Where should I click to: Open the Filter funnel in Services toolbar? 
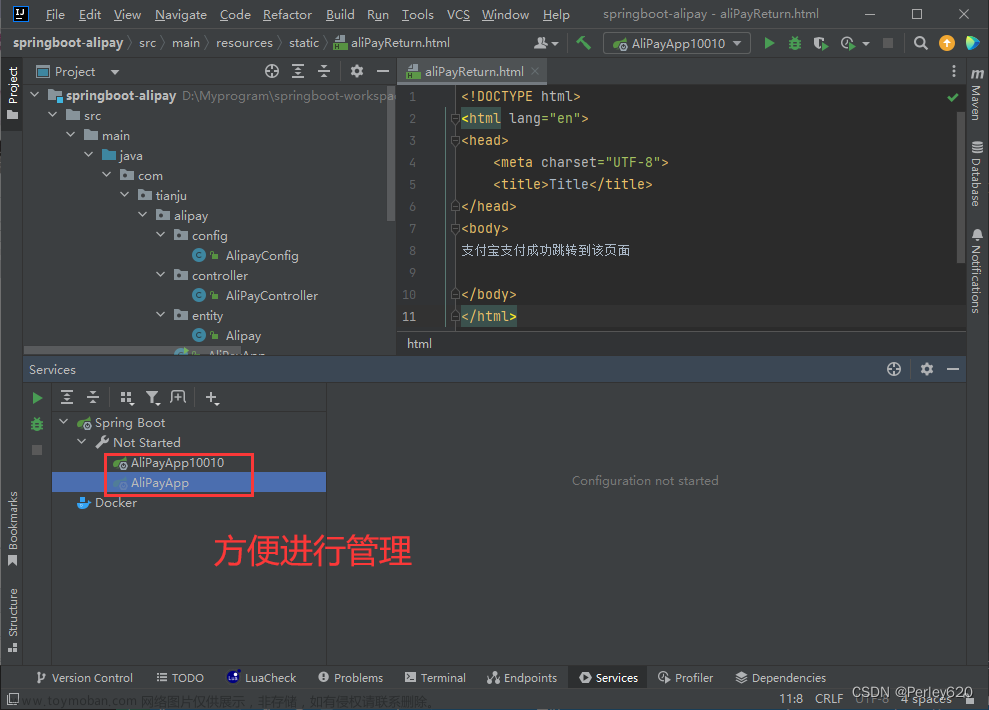[x=153, y=397]
